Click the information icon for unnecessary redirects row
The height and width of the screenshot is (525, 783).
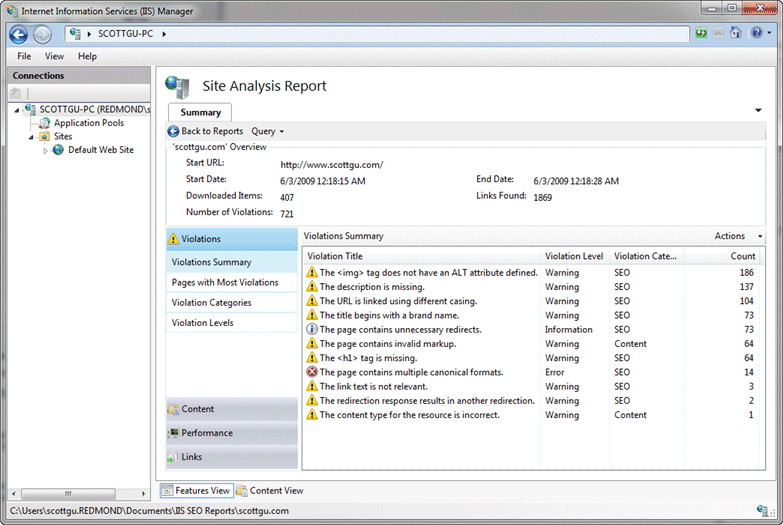click(312, 329)
